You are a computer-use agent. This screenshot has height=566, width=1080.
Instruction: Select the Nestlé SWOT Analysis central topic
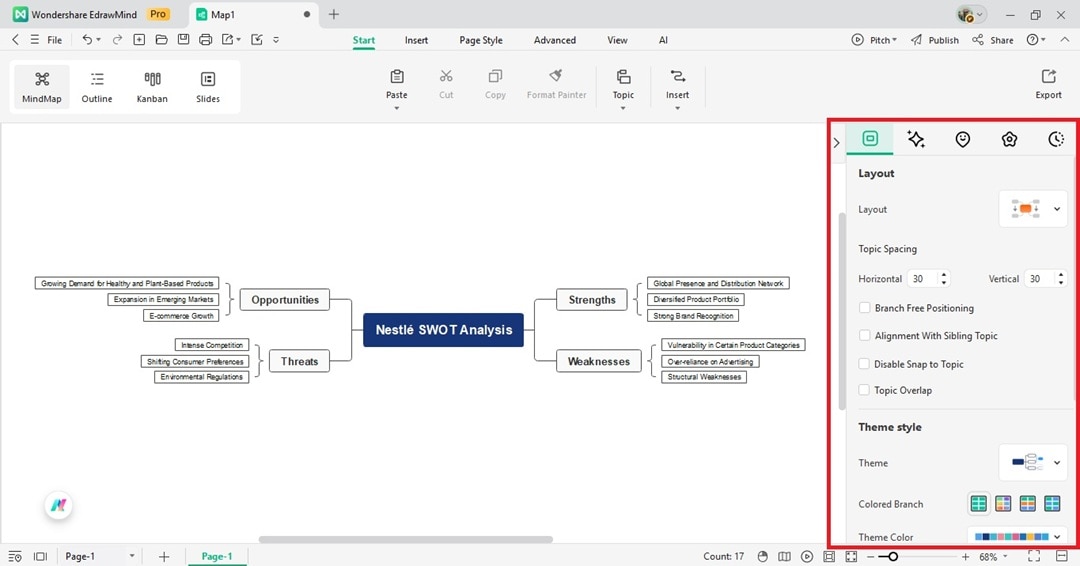pos(444,330)
